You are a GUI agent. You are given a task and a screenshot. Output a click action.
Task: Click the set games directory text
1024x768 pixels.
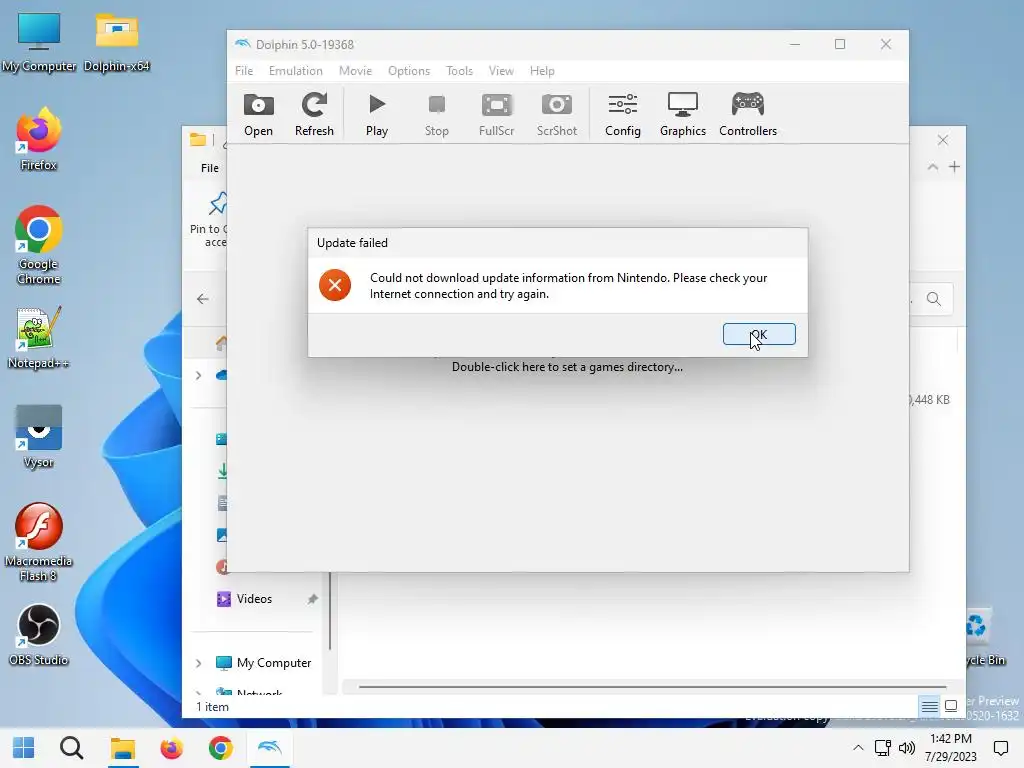click(x=567, y=367)
